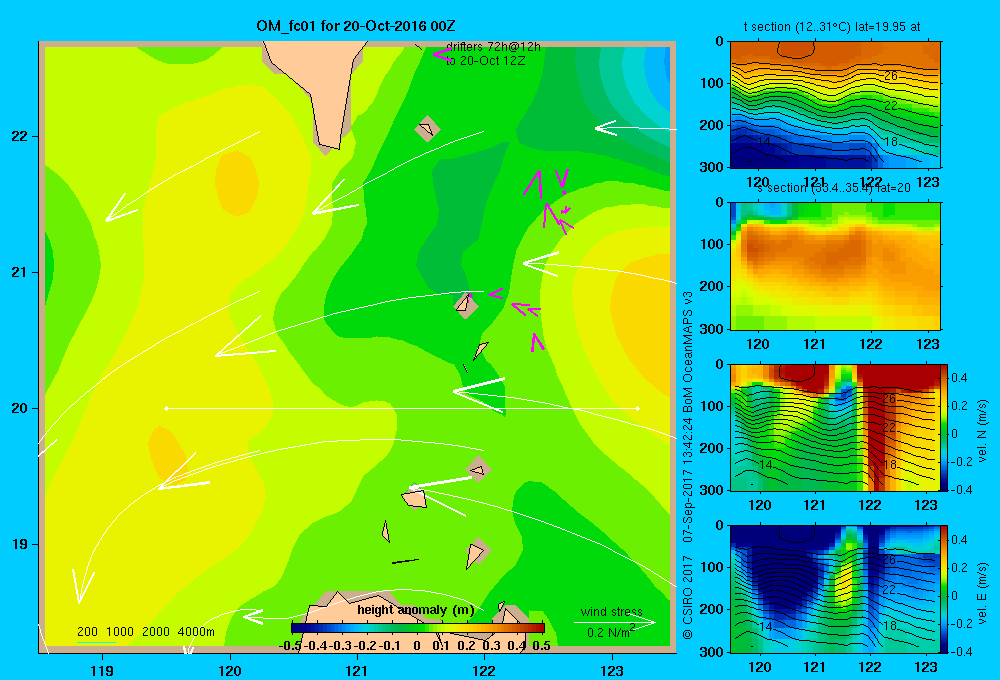Click latitude label 19 on main map axis
Screen dimensions: 1000x680
click(20, 544)
